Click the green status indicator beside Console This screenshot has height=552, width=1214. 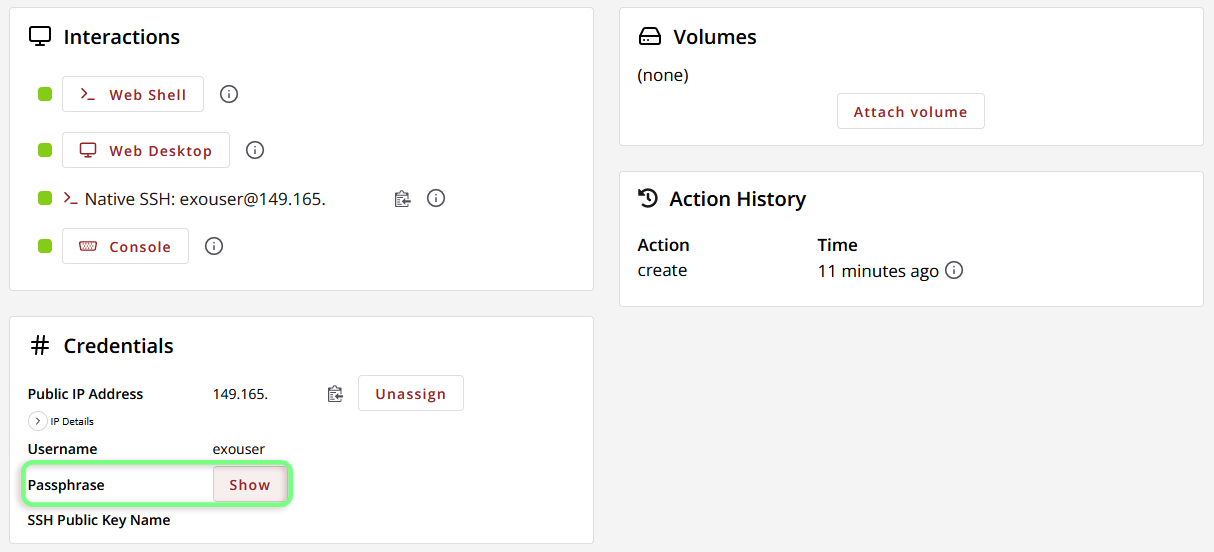coord(45,246)
